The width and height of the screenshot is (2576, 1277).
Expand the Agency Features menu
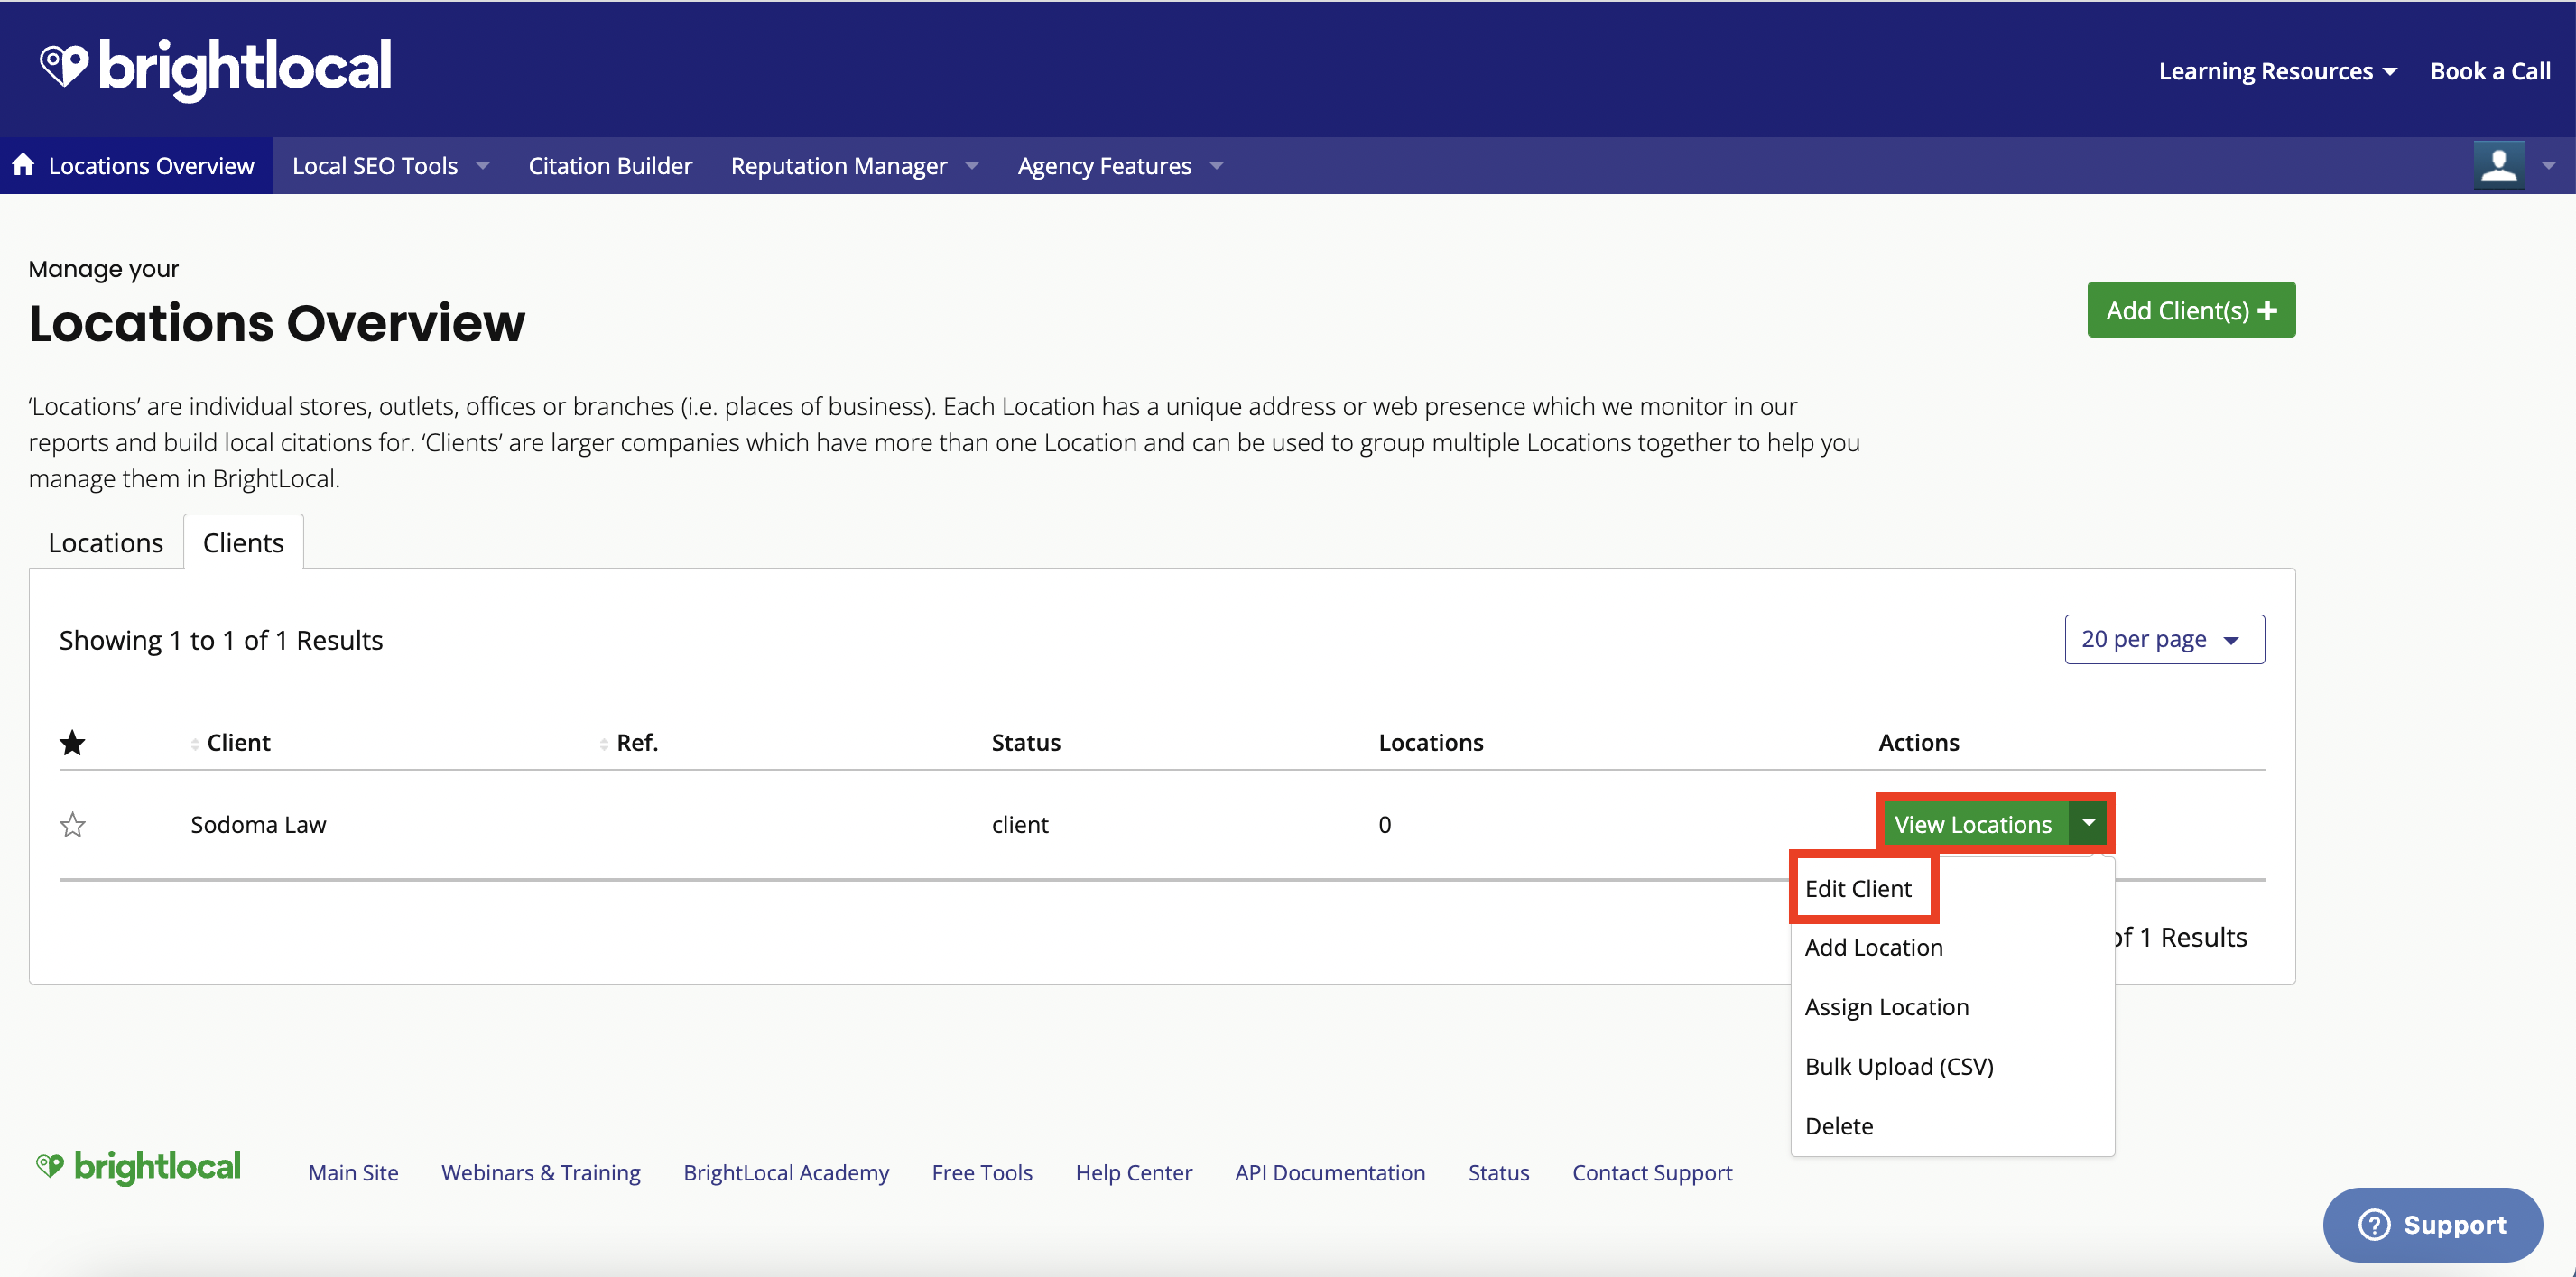(x=1120, y=166)
